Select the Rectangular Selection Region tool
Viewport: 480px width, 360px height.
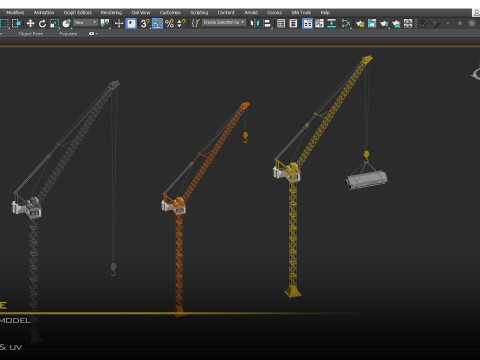tap(4, 23)
